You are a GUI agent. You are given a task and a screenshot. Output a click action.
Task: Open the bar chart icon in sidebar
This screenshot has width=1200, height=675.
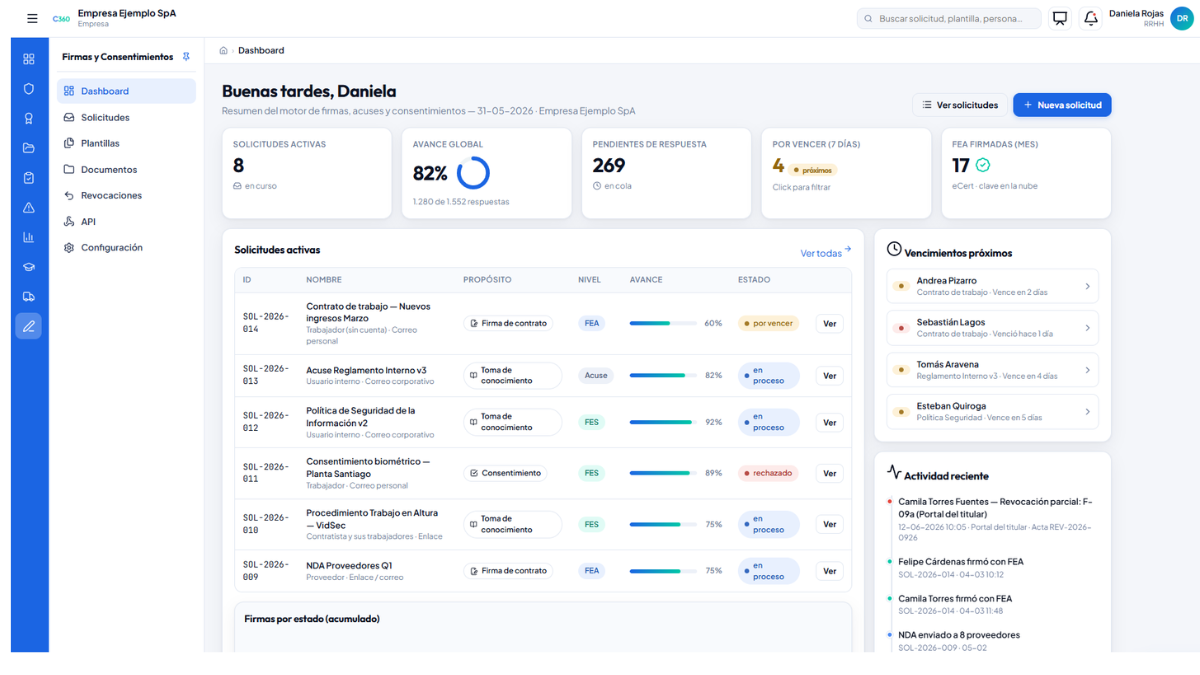click(28, 237)
